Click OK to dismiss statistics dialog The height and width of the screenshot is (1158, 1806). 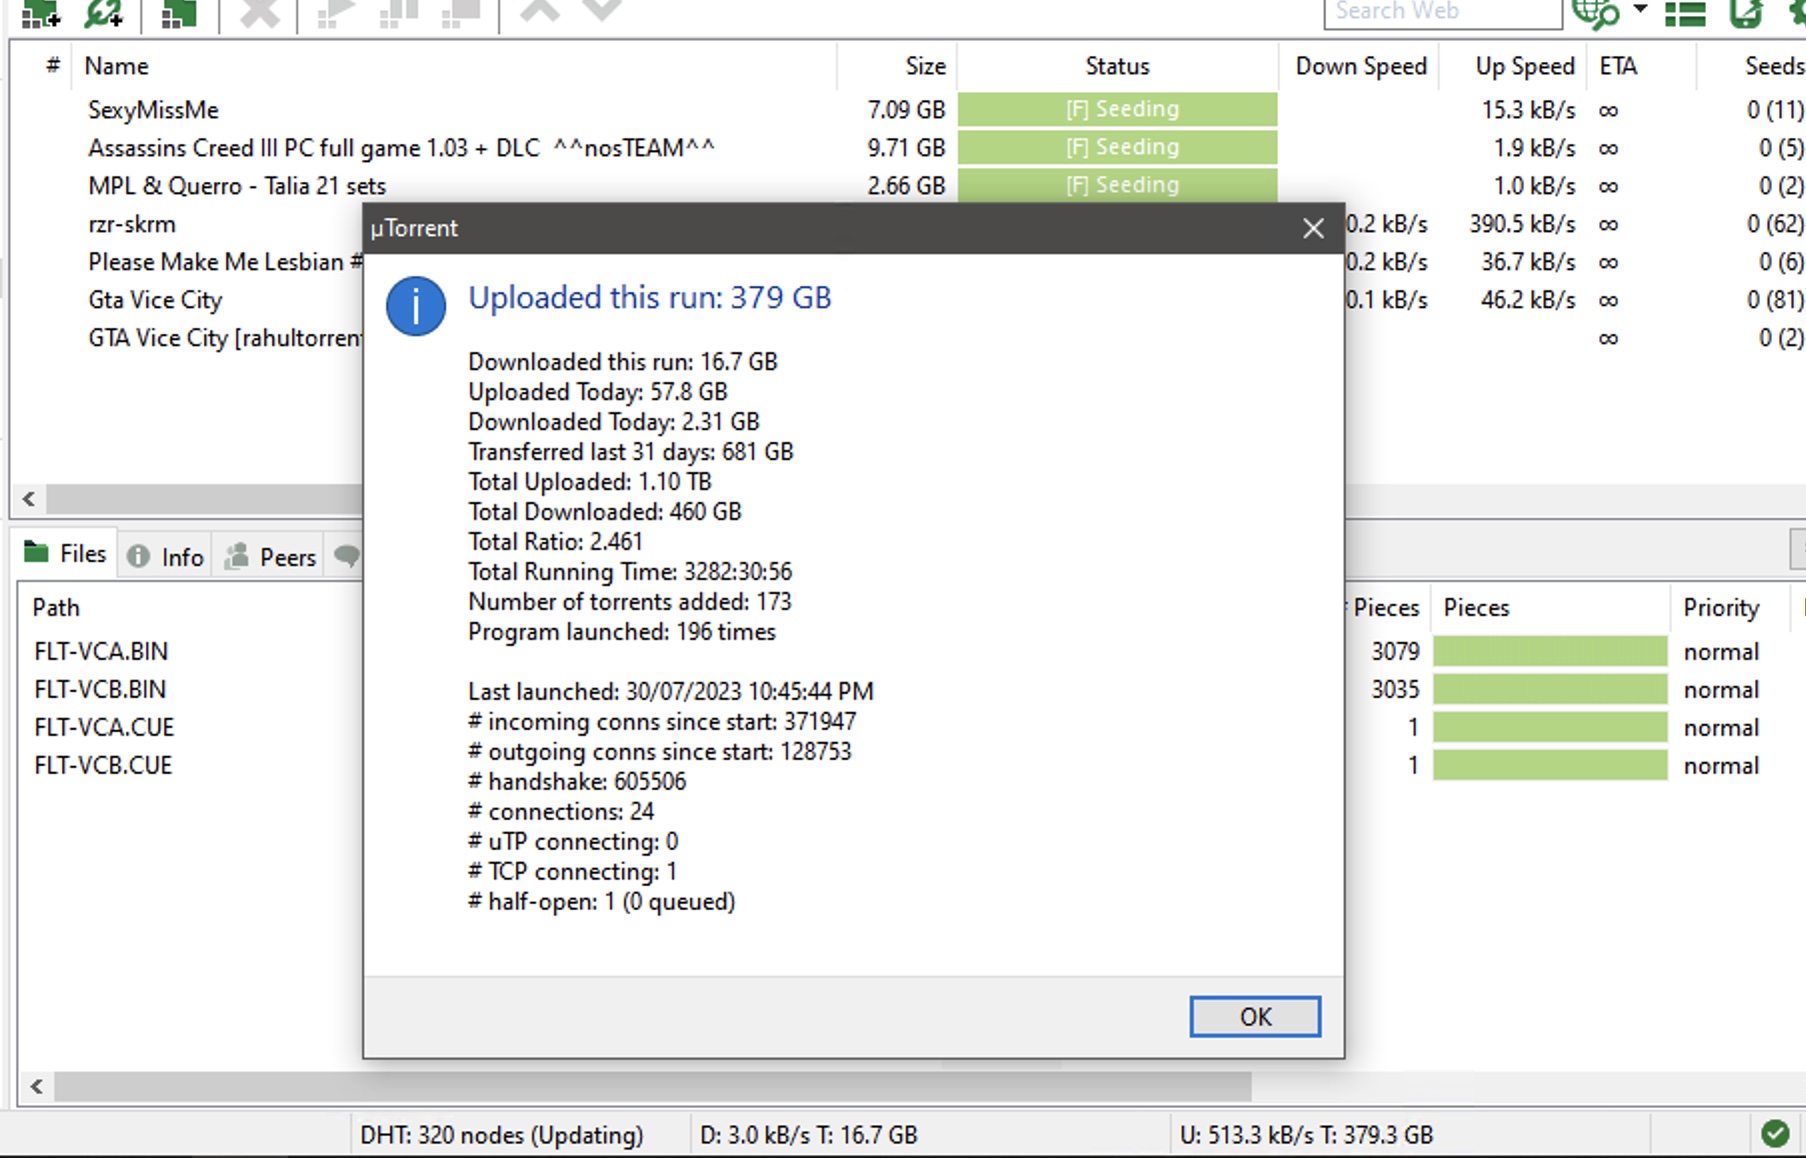coord(1255,1016)
